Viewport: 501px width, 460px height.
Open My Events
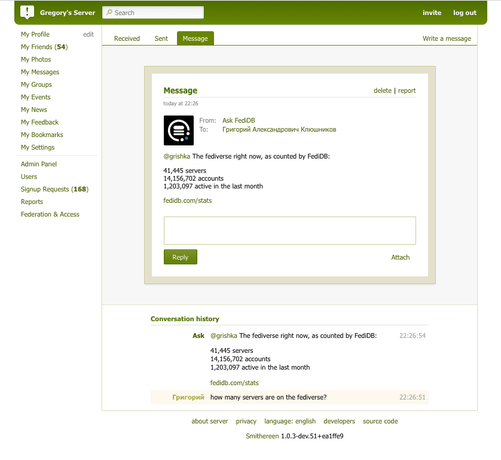click(x=36, y=97)
